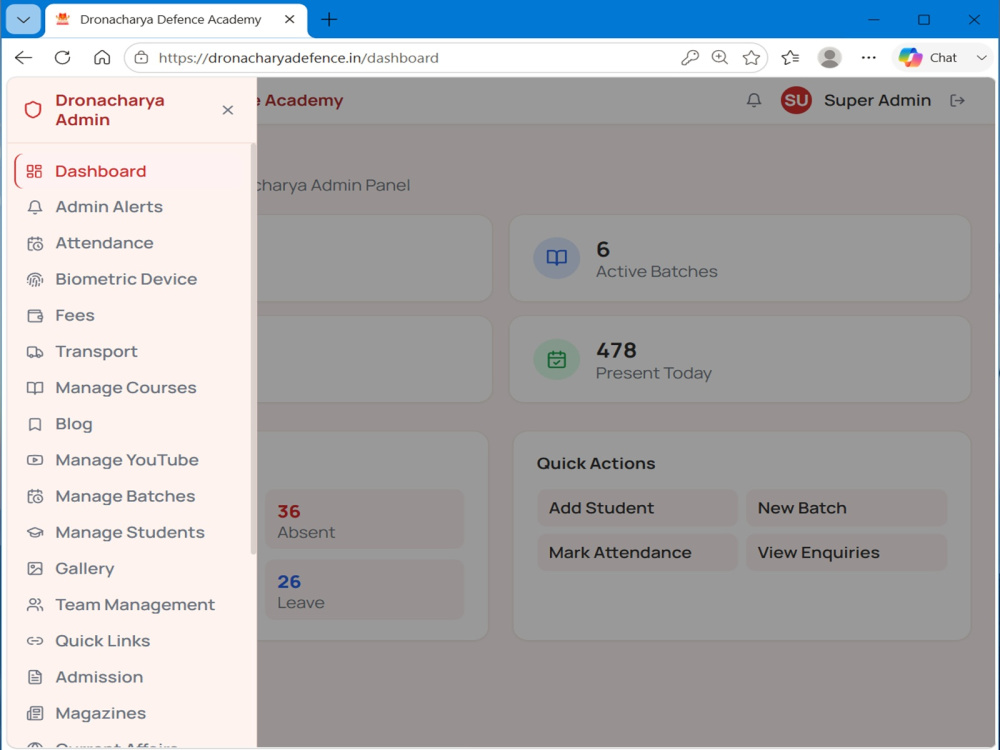Click the New Batch quick action
The height and width of the screenshot is (750, 1000).
(x=846, y=508)
